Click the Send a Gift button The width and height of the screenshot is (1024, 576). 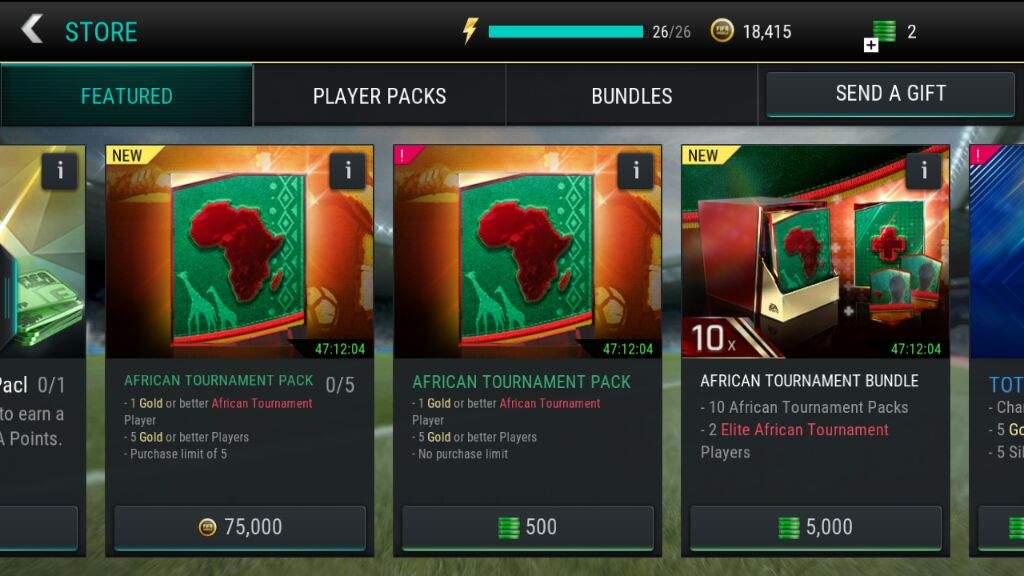click(890, 93)
